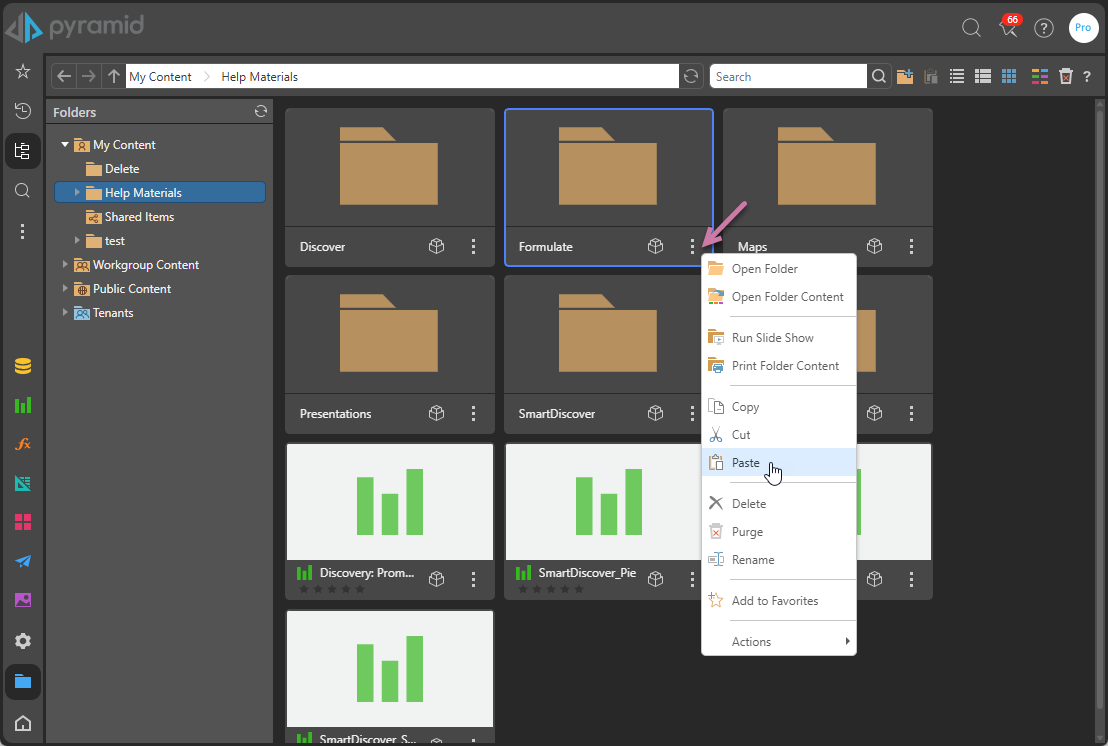Click into the Search input field
This screenshot has width=1108, height=746.
pyautogui.click(x=787, y=77)
